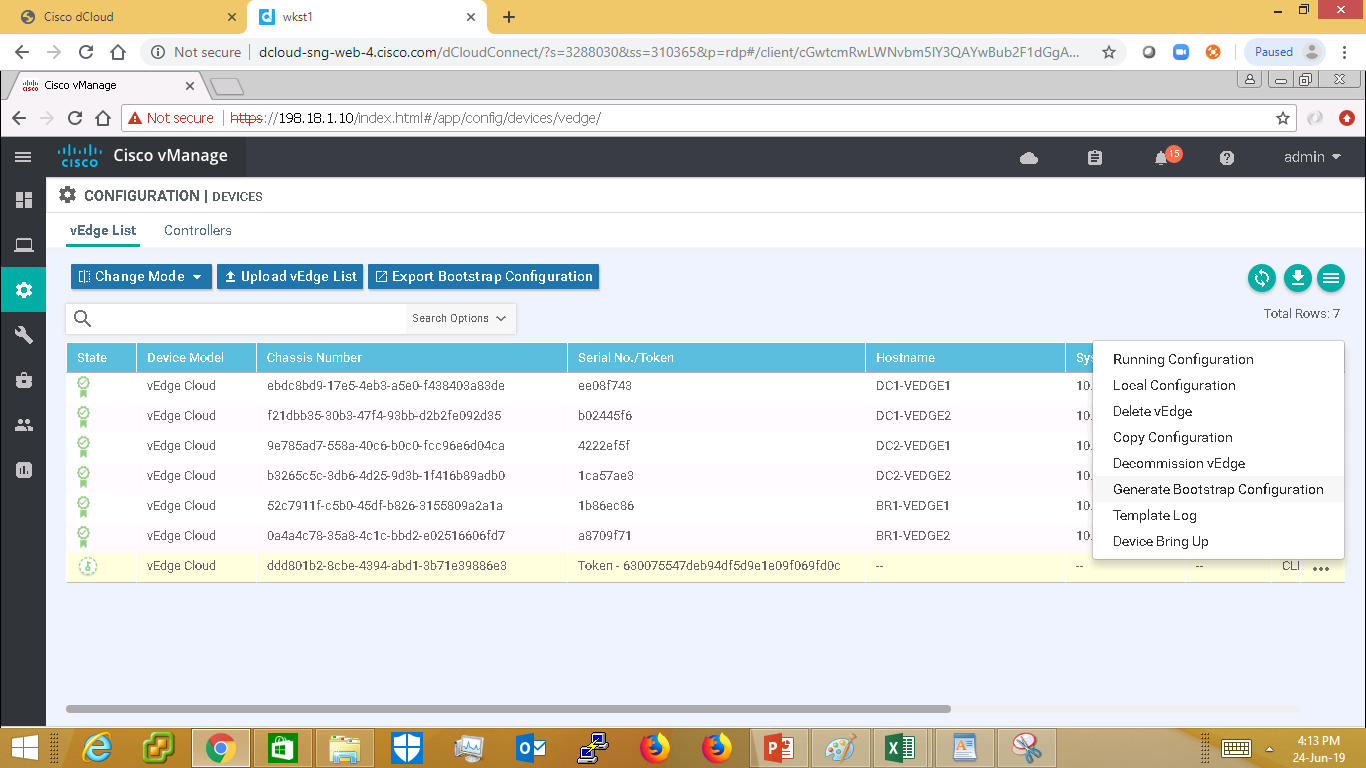
Task: Choose Generate Bootstrap Configuration
Action: (1218, 490)
